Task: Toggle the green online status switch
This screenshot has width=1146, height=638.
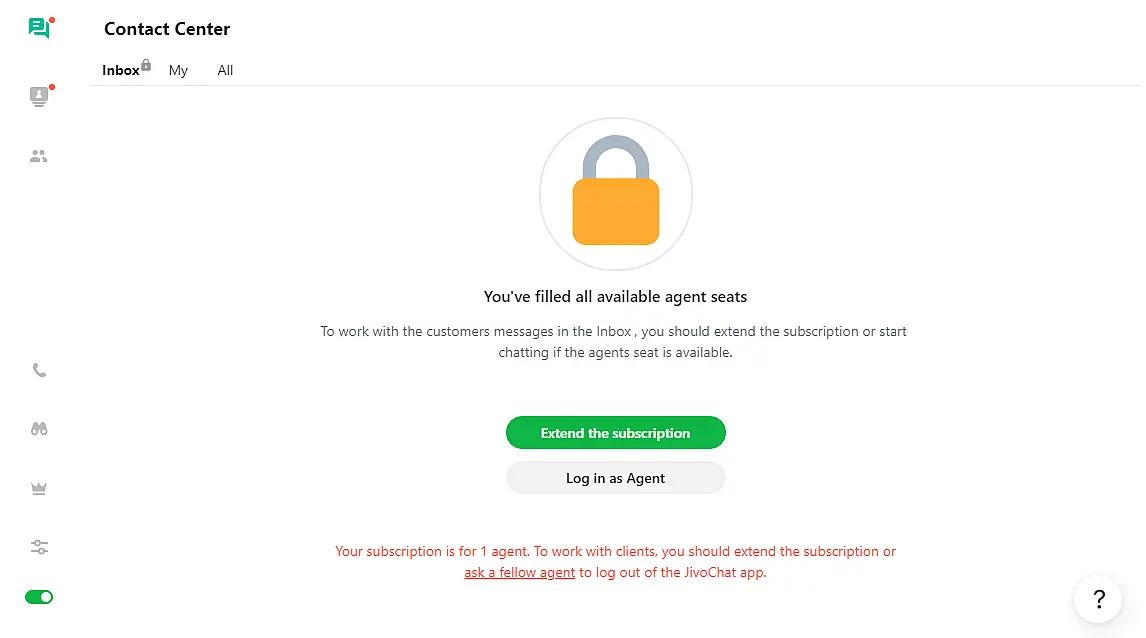Action: pyautogui.click(x=39, y=597)
